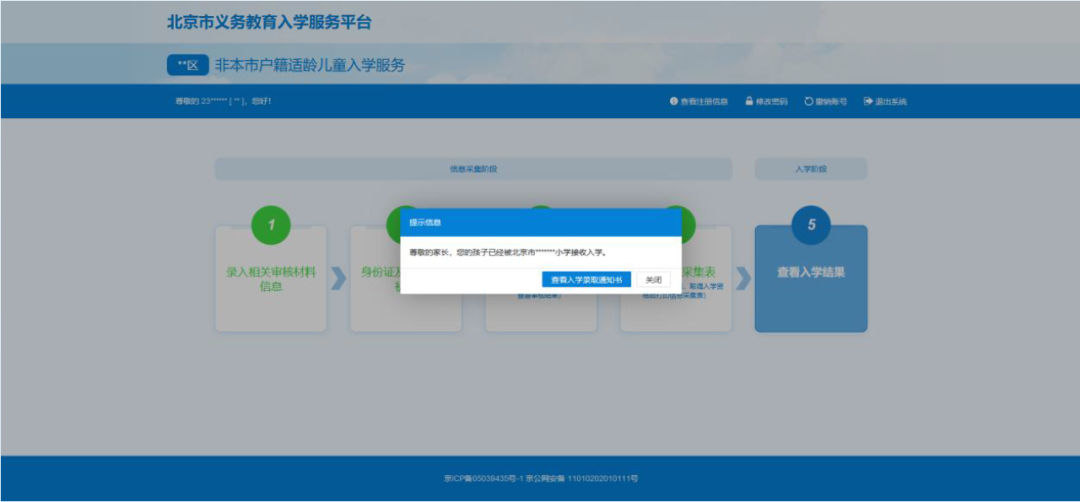
Task: Click the lock icon for 修改密码
Action: (749, 101)
